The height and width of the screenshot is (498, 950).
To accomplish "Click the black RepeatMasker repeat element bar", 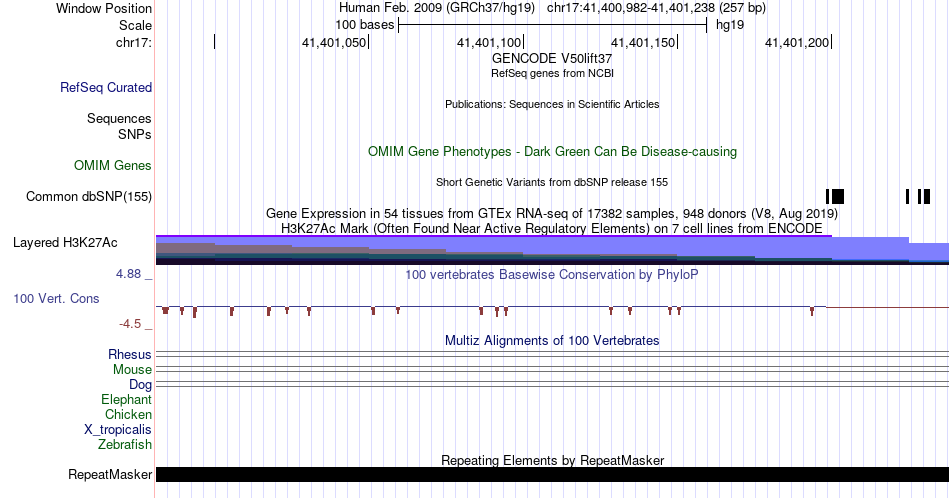I will click(552, 474).
